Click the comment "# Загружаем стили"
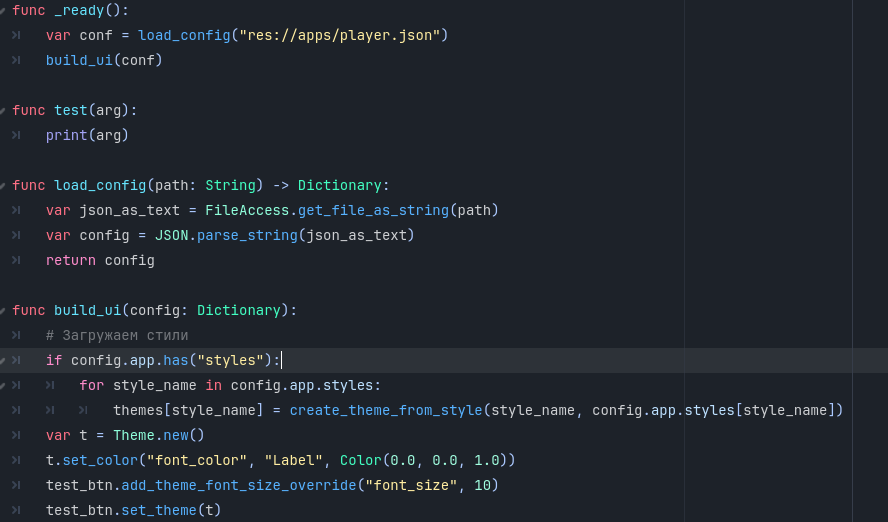The image size is (888, 522). [x=117, y=335]
